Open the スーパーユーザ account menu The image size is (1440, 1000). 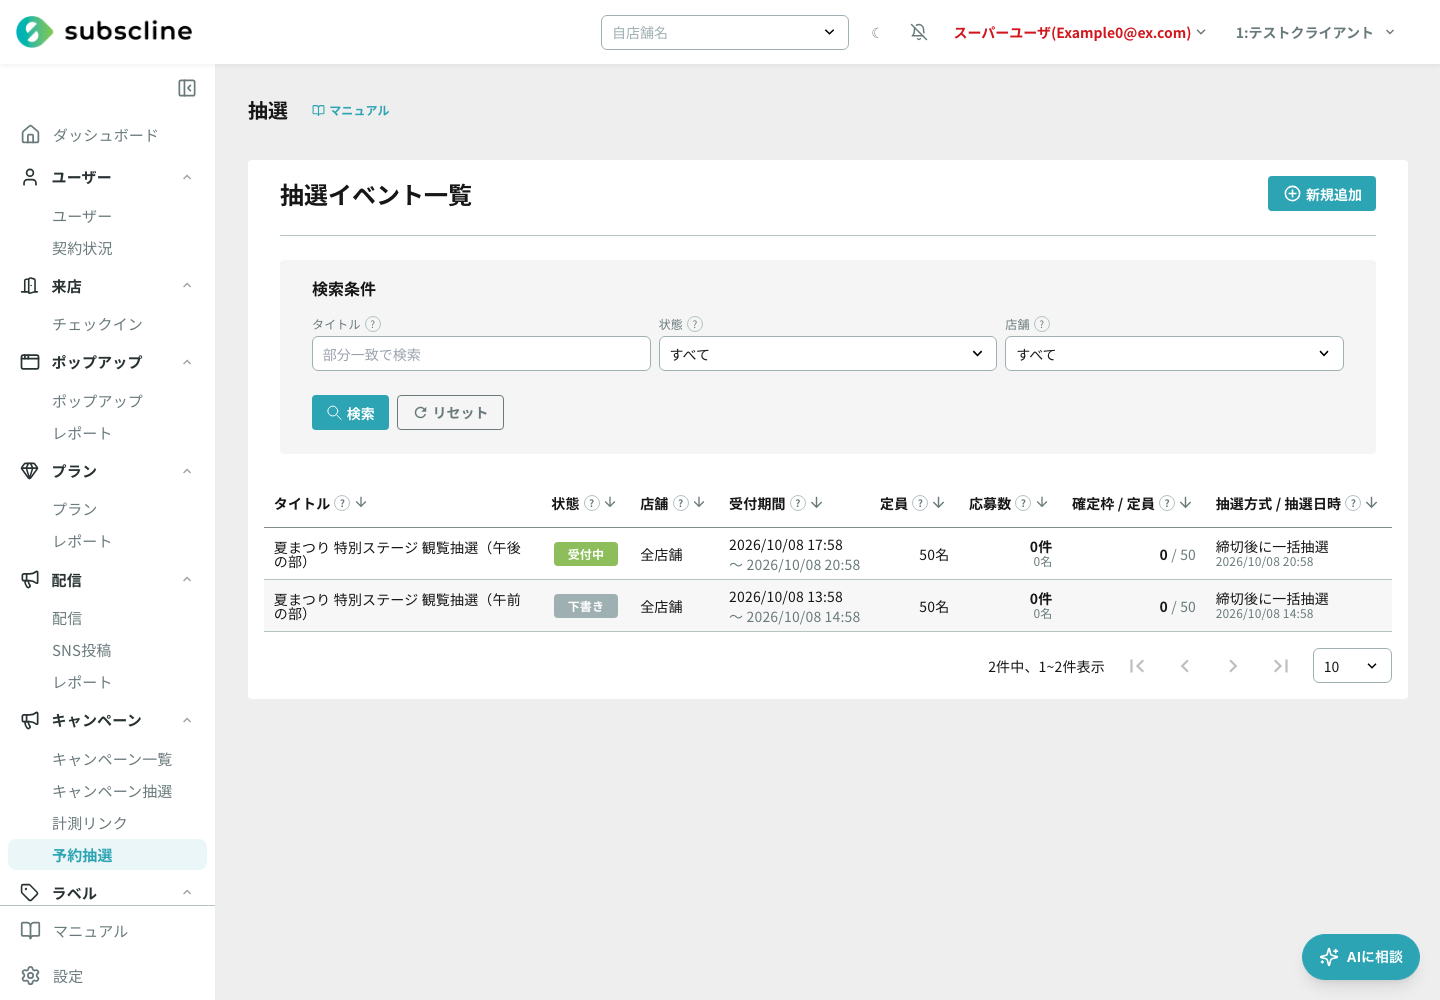1080,33
